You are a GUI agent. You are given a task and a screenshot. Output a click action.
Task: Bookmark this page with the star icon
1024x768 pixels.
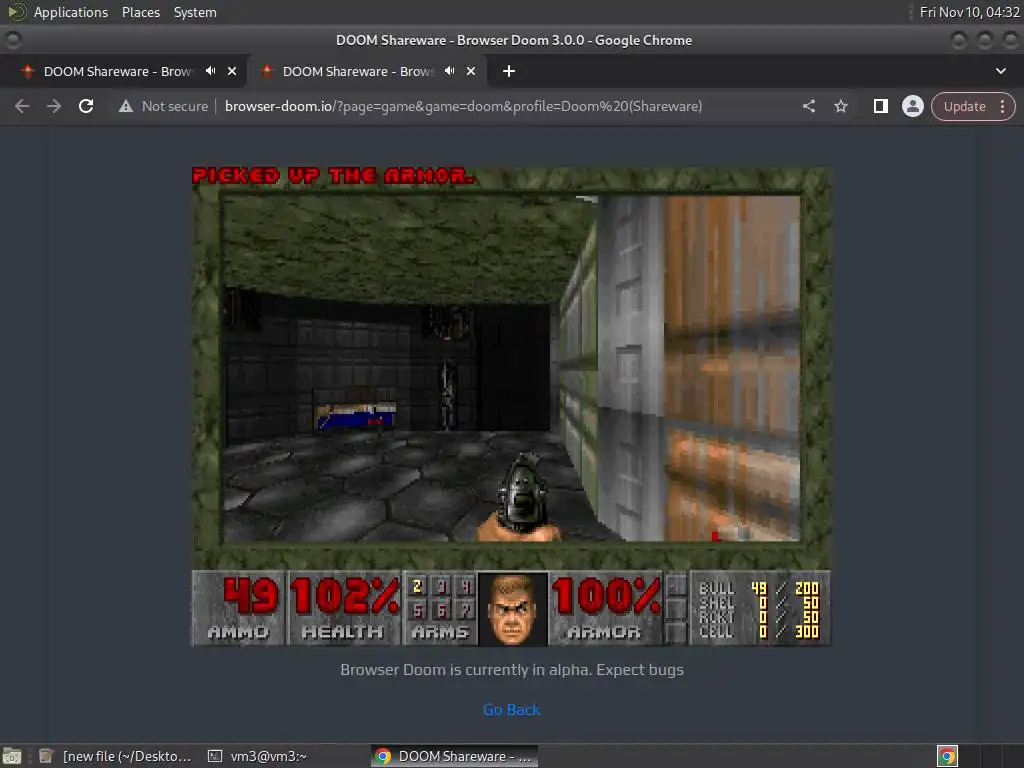(840, 106)
